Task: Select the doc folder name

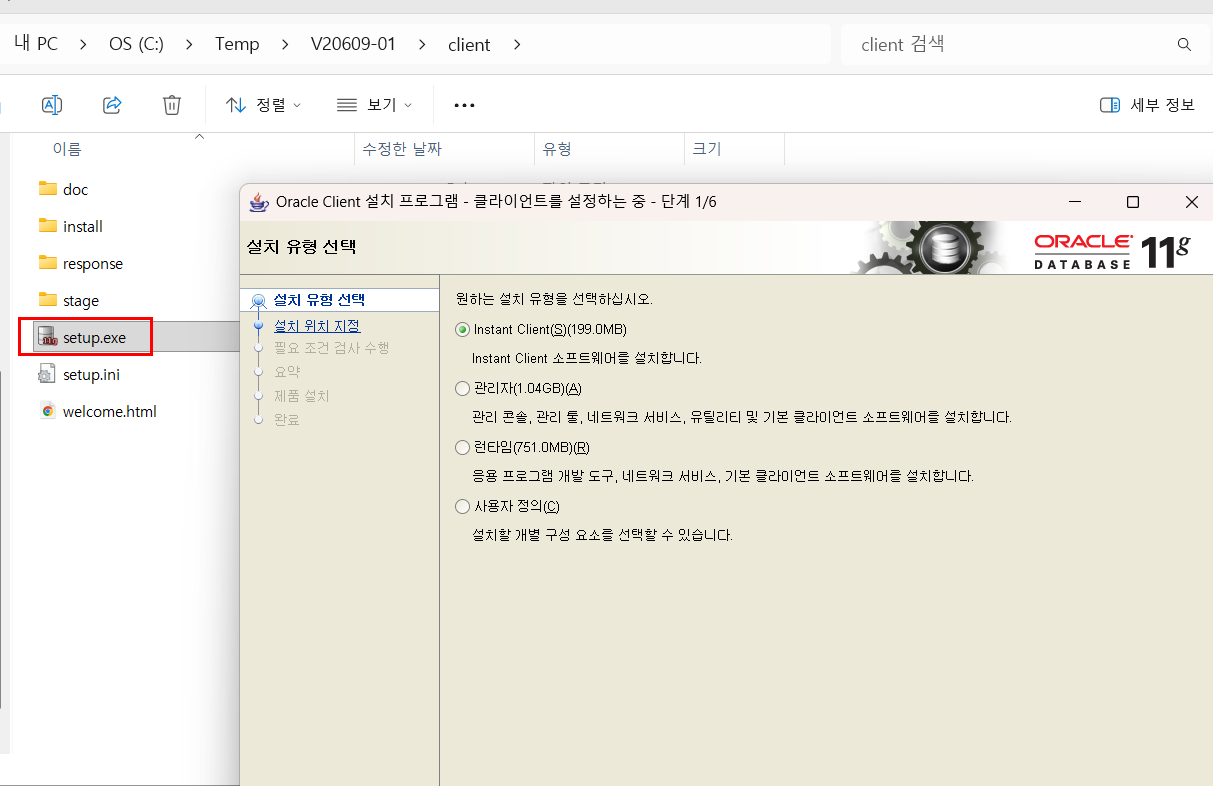Action: 75,190
